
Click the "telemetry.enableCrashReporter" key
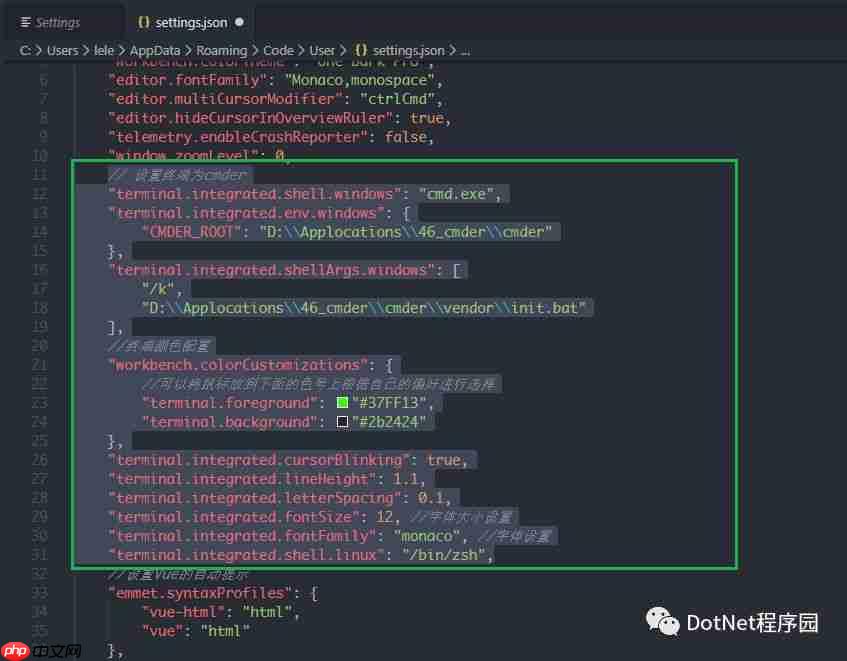tap(238, 137)
